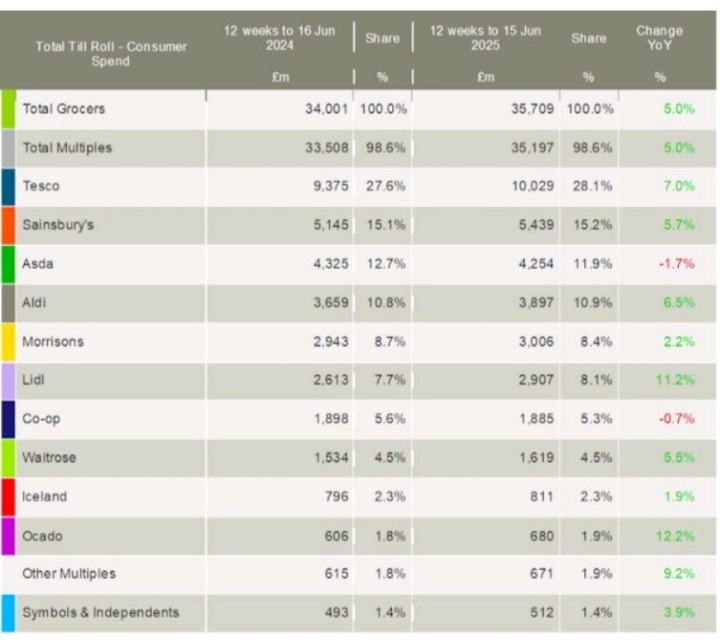Select Tesco's 10,029 spend value for 2025
Viewport: 720px width, 642px height.
(x=529, y=187)
